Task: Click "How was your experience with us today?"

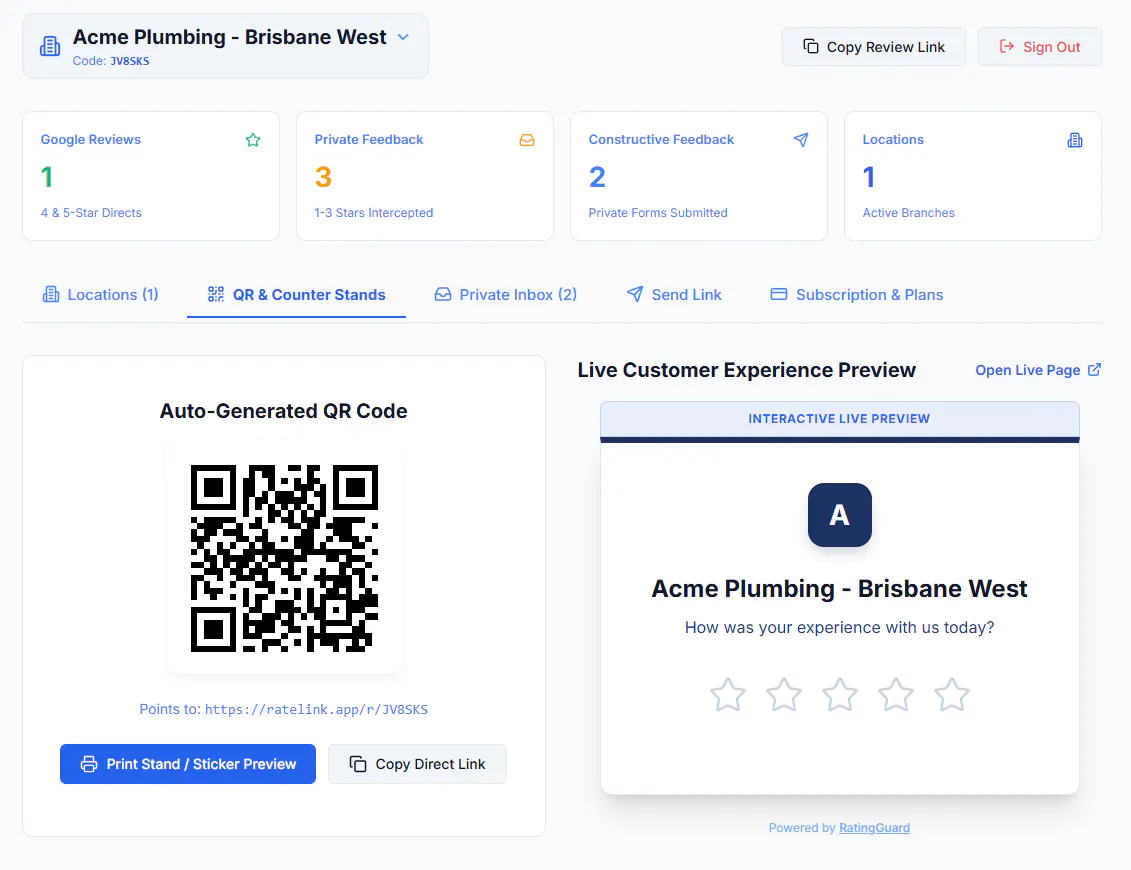Action: click(x=840, y=628)
